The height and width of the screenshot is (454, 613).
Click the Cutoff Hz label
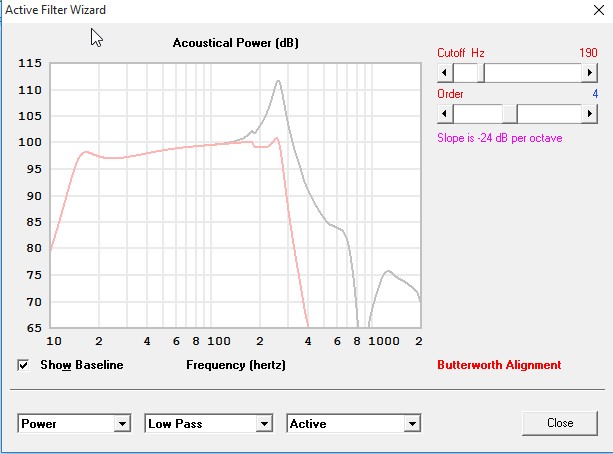coord(461,53)
